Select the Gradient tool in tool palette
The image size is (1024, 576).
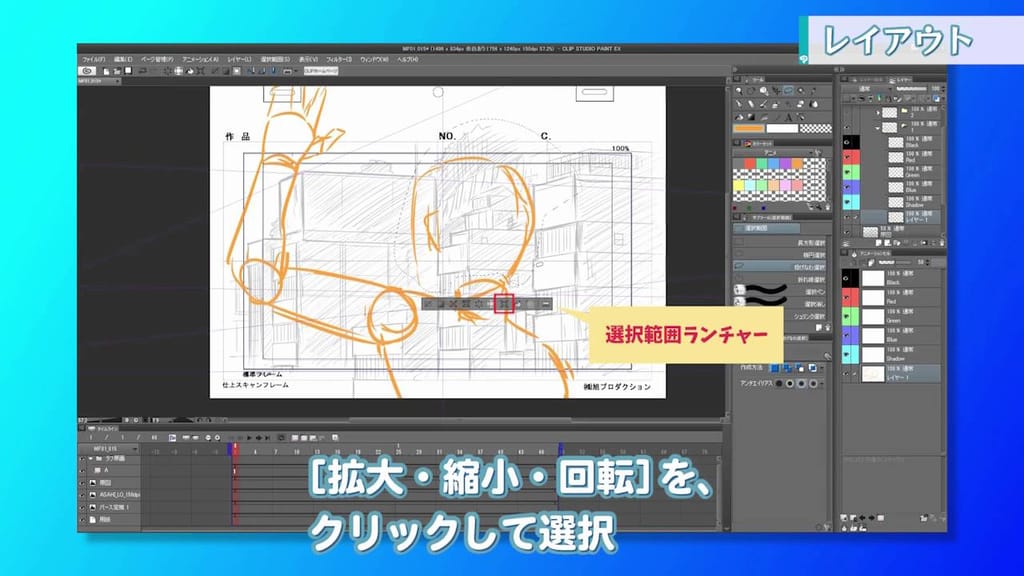coord(751,117)
